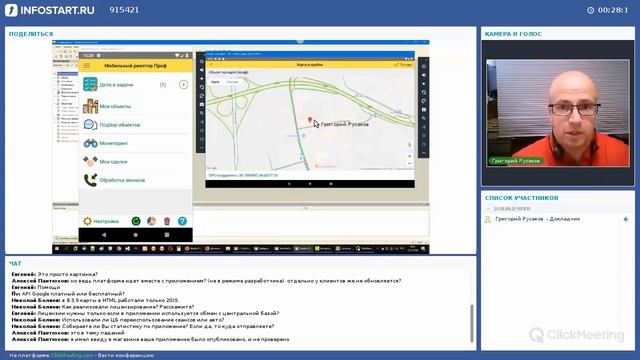This screenshot has height=360, width=640.
Task: Click the Григорий Русаков - Докладчик participant entry
Action: pos(538,219)
